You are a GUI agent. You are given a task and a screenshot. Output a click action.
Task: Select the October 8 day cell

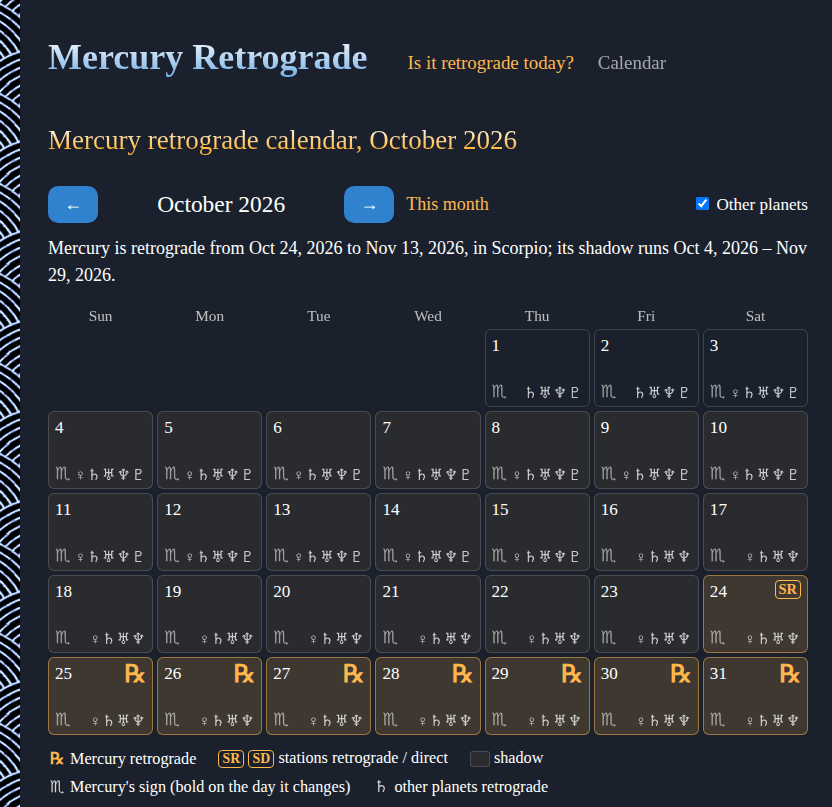[x=537, y=450]
